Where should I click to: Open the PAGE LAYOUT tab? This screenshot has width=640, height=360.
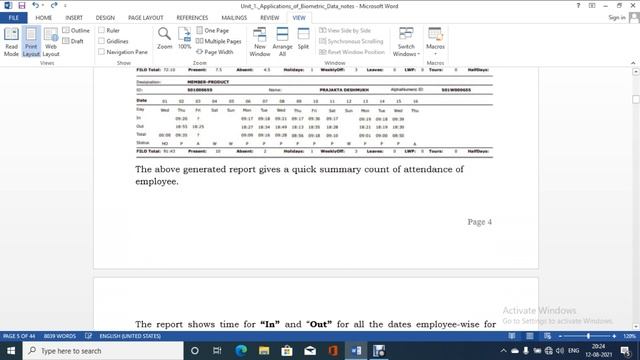pyautogui.click(x=145, y=18)
